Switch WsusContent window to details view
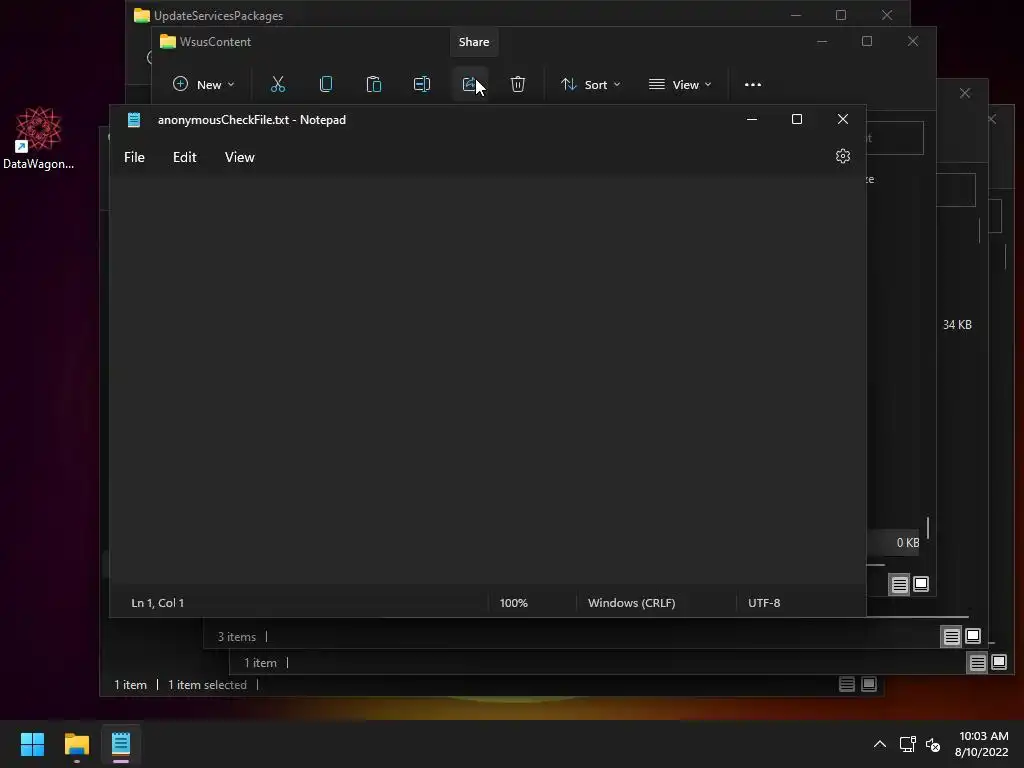The image size is (1024, 768). [x=899, y=584]
